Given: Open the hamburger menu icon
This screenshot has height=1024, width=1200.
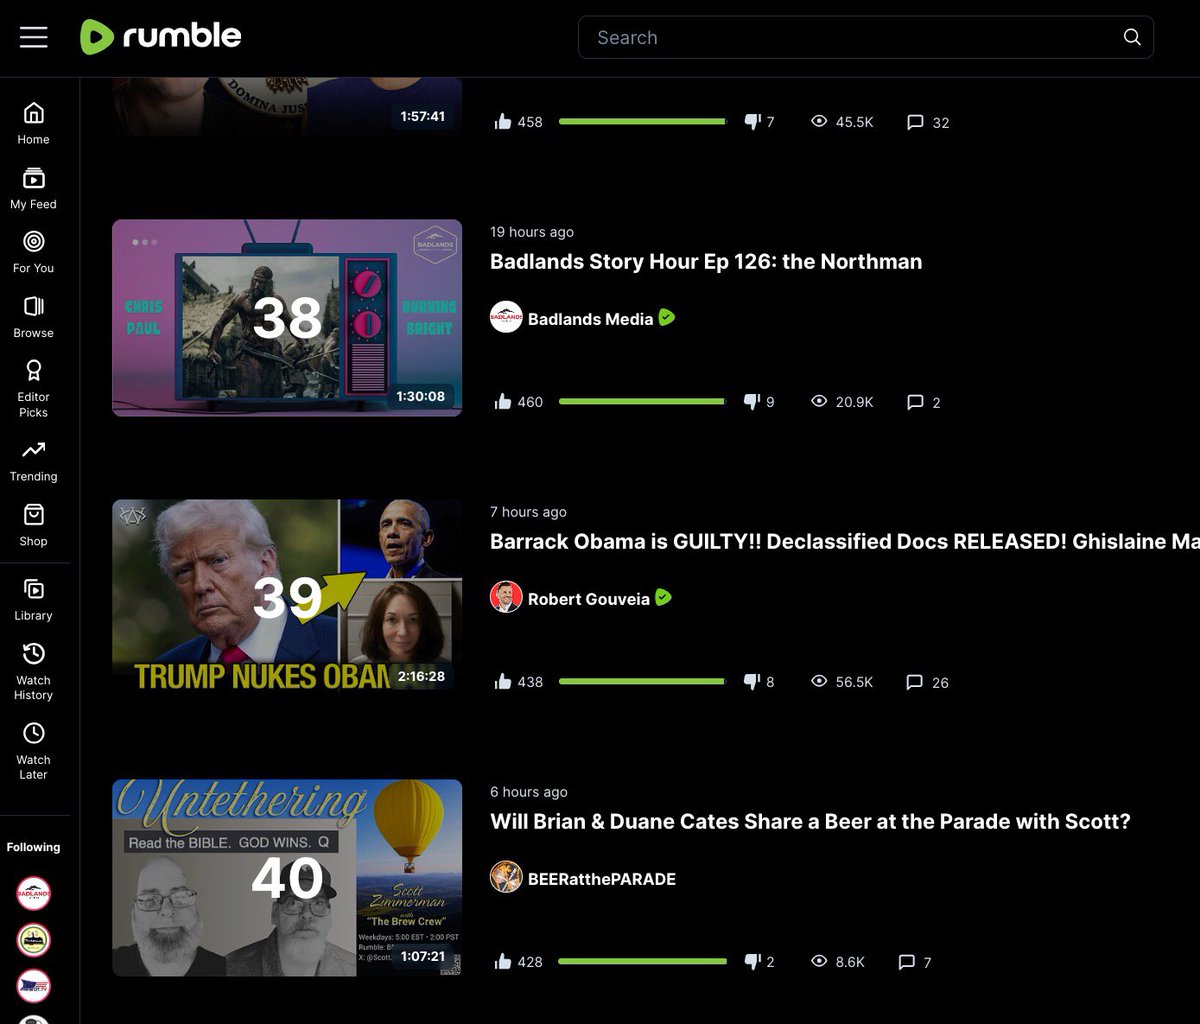Looking at the screenshot, I should [x=34, y=37].
